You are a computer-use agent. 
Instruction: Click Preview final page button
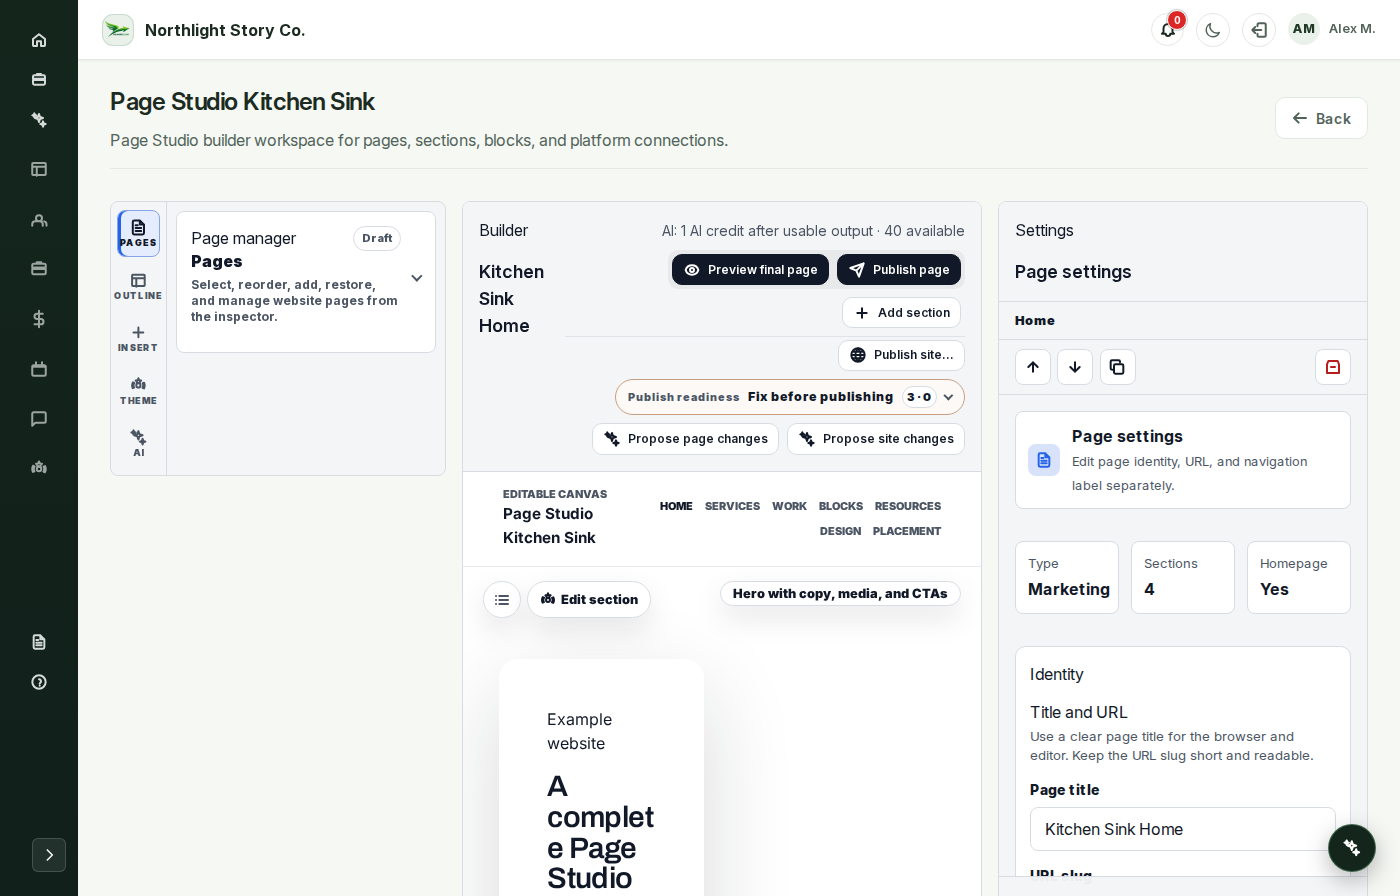750,270
